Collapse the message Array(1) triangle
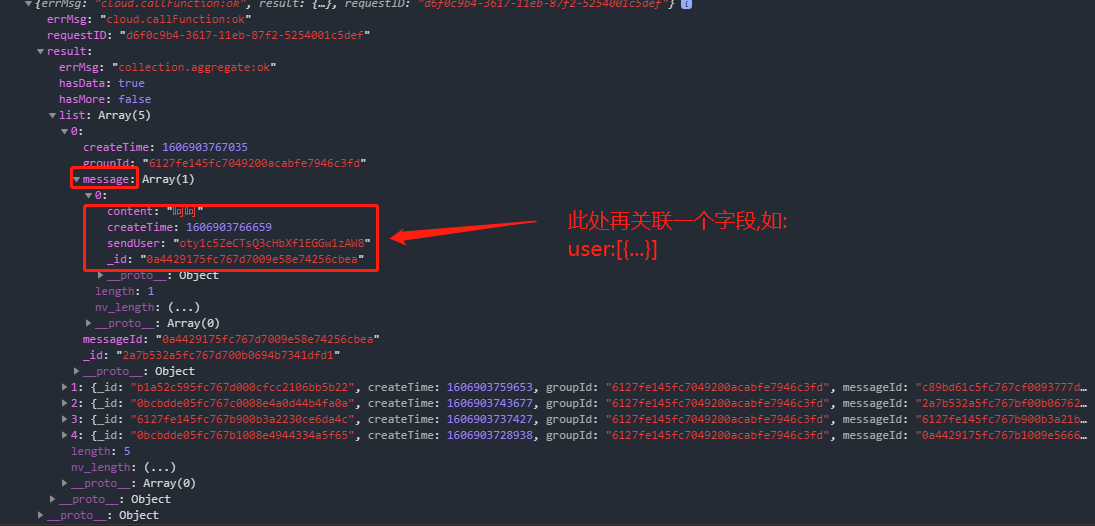The height and width of the screenshot is (526, 1095). tap(76, 180)
